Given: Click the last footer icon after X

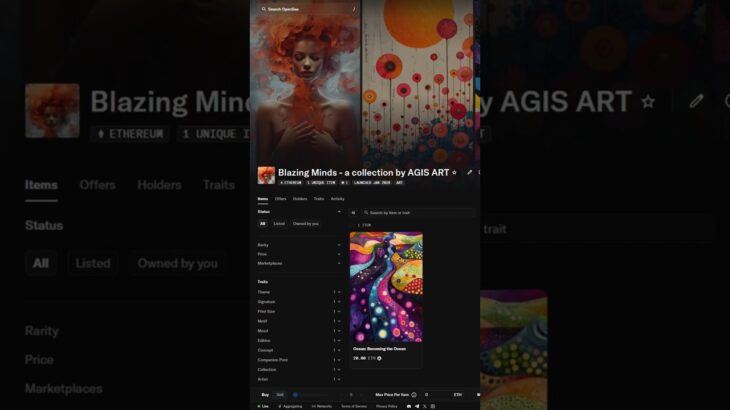Looking at the screenshot, I should [x=433, y=406].
